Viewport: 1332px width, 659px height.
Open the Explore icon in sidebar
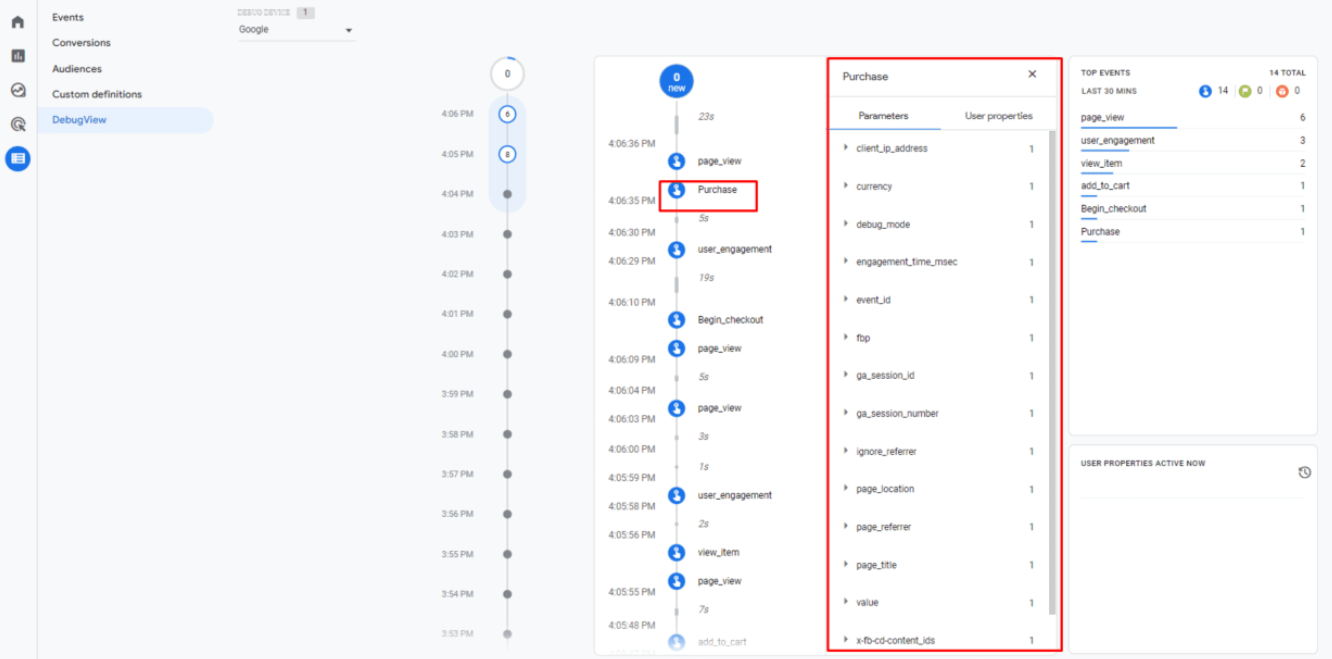click(18, 90)
